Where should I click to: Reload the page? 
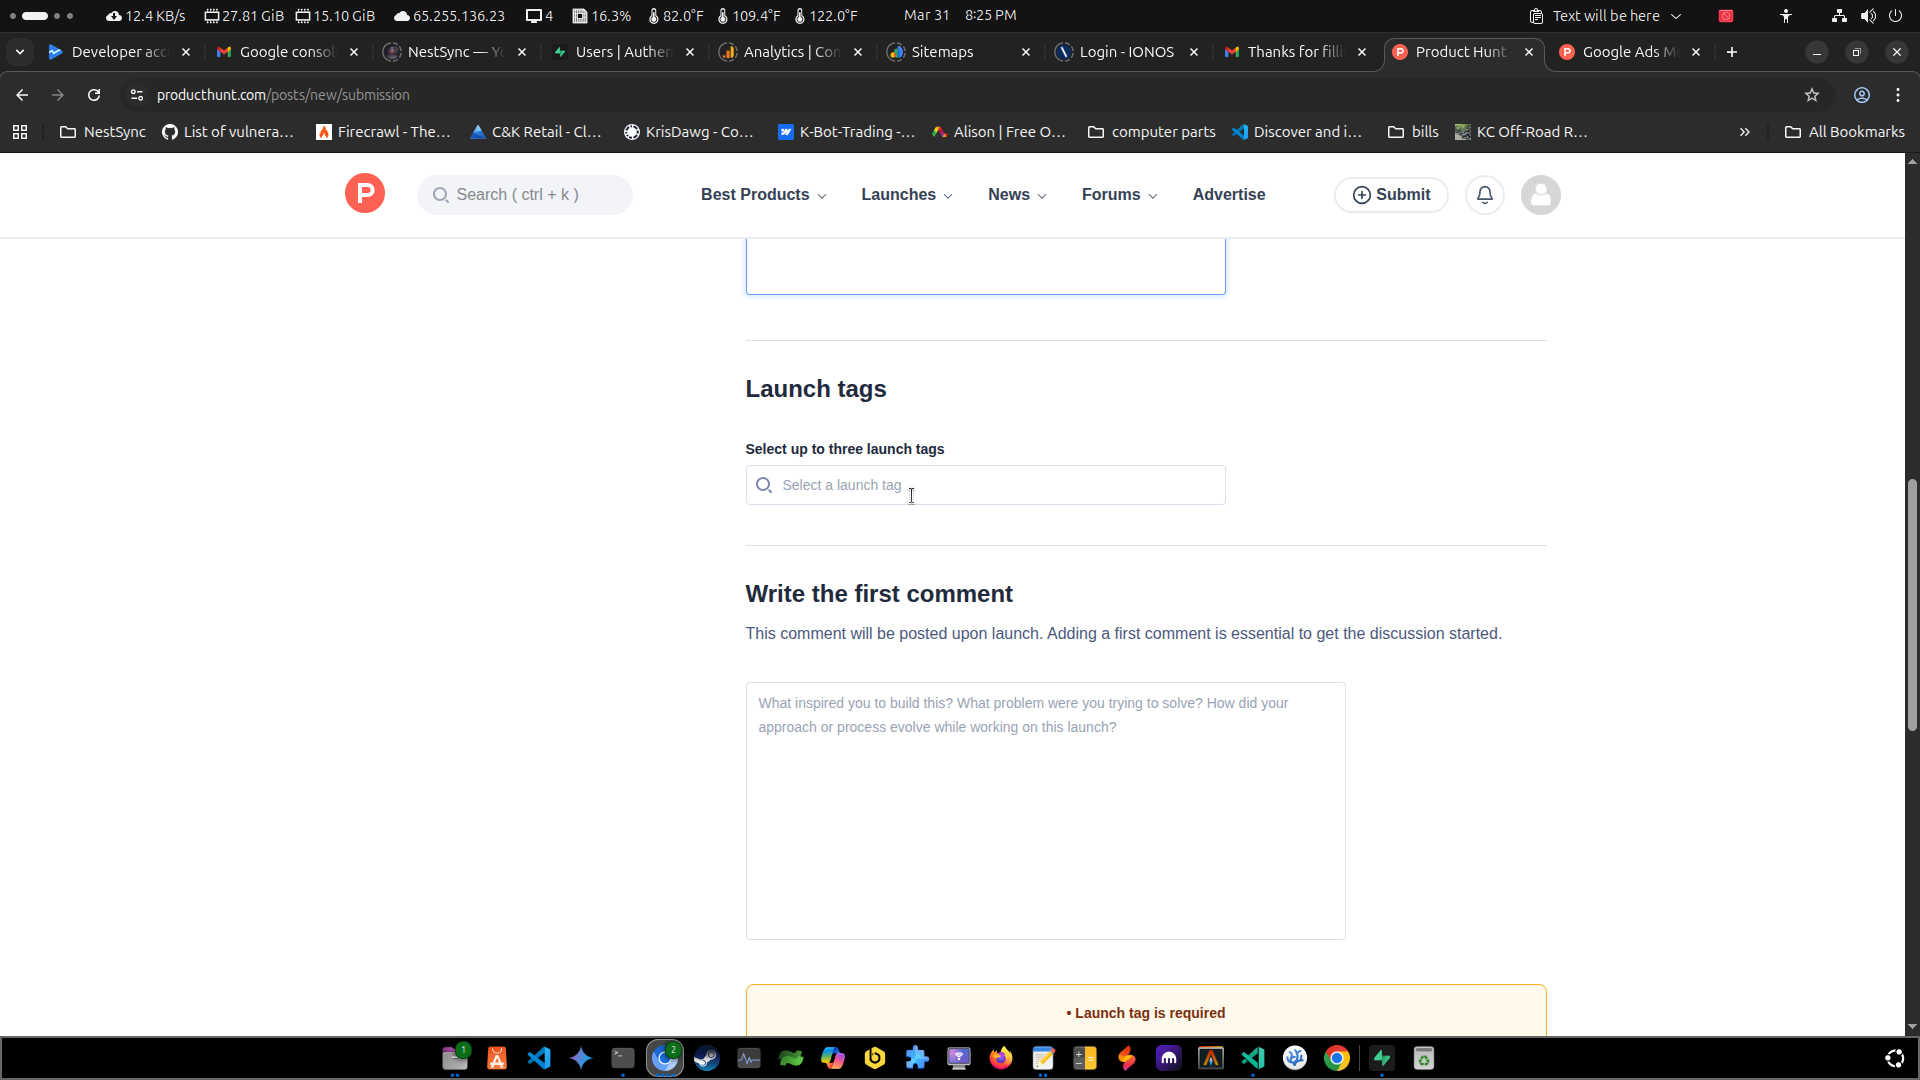tap(94, 95)
